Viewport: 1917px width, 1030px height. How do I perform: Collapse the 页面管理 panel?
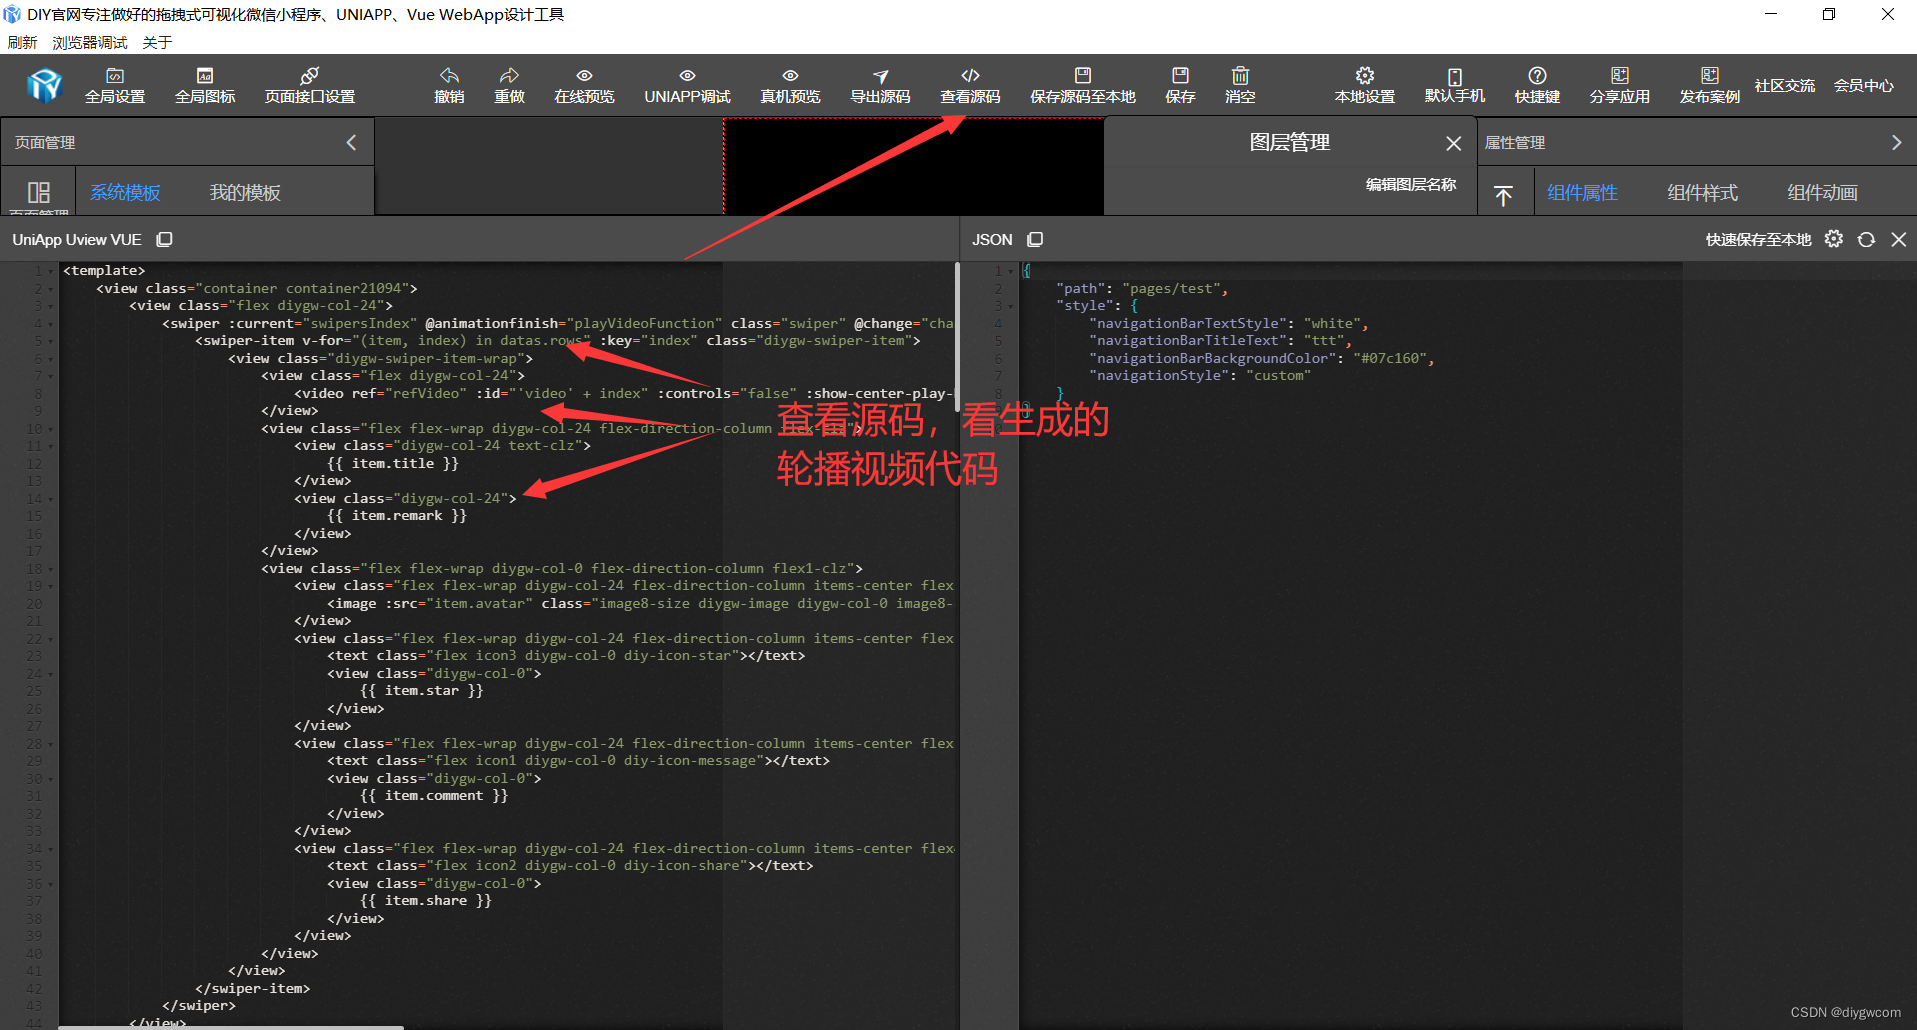[x=351, y=142]
